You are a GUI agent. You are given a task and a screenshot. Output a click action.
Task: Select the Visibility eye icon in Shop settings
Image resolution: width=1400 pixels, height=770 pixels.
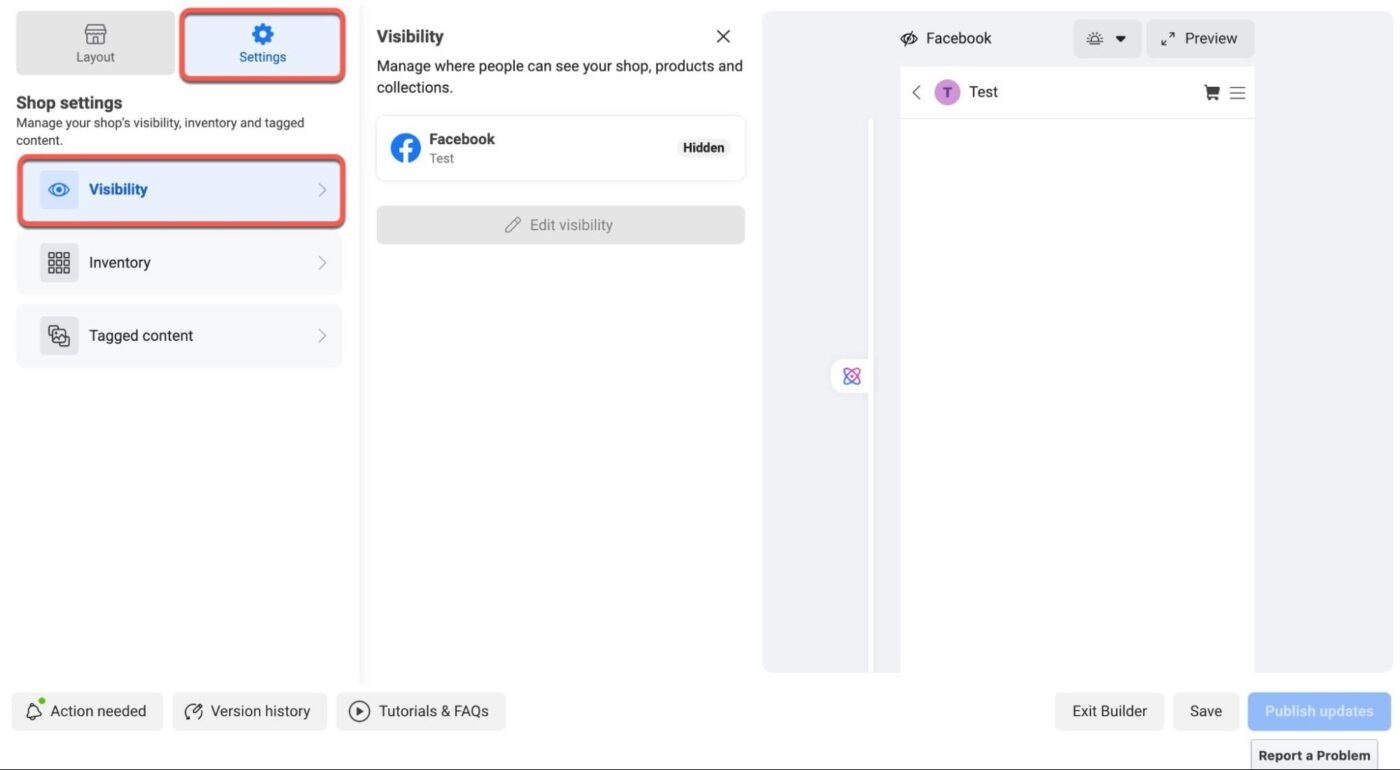[x=58, y=189]
